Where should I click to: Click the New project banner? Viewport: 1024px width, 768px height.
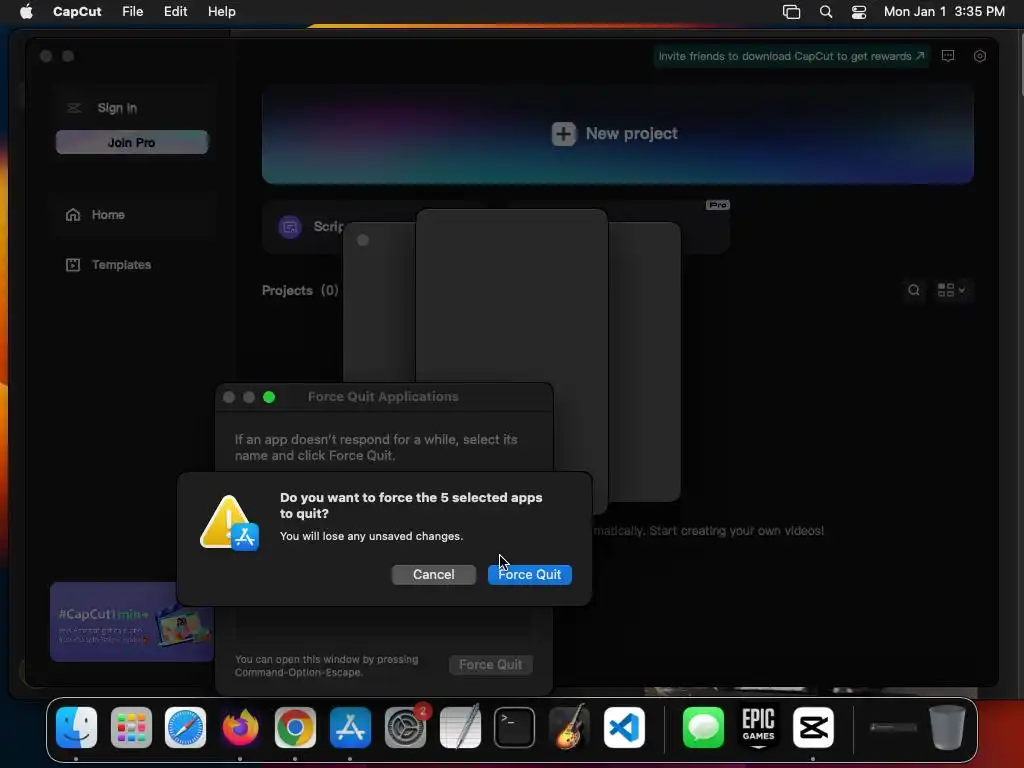(x=618, y=134)
